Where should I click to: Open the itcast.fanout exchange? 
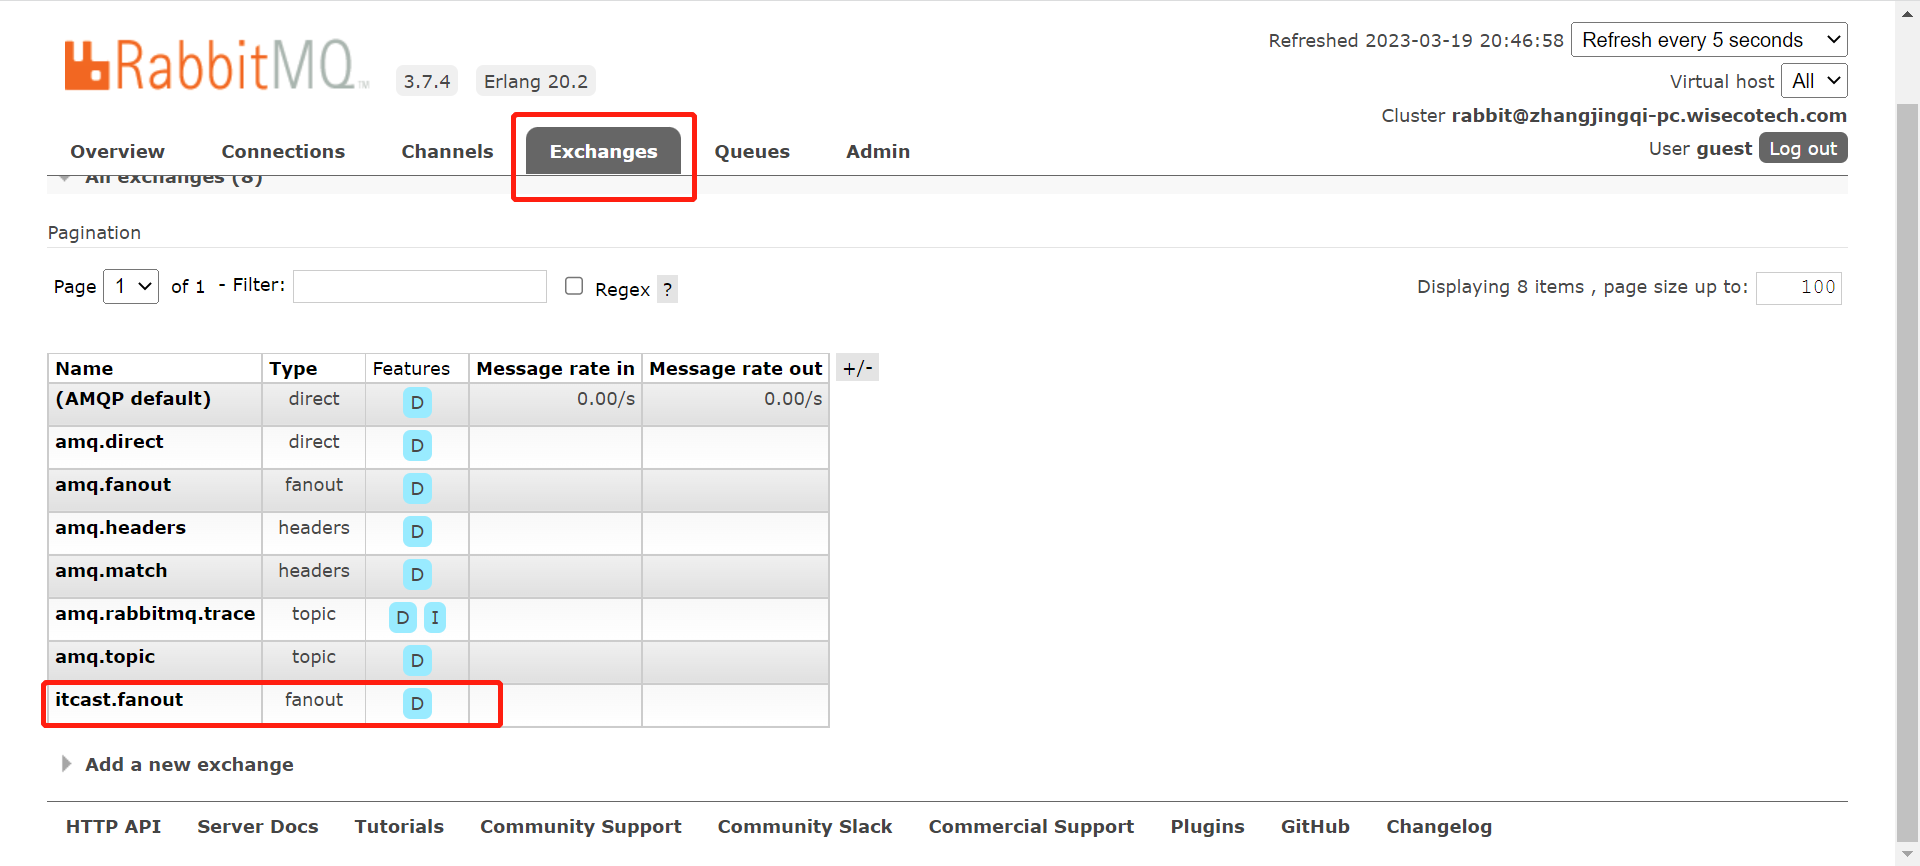click(x=119, y=699)
